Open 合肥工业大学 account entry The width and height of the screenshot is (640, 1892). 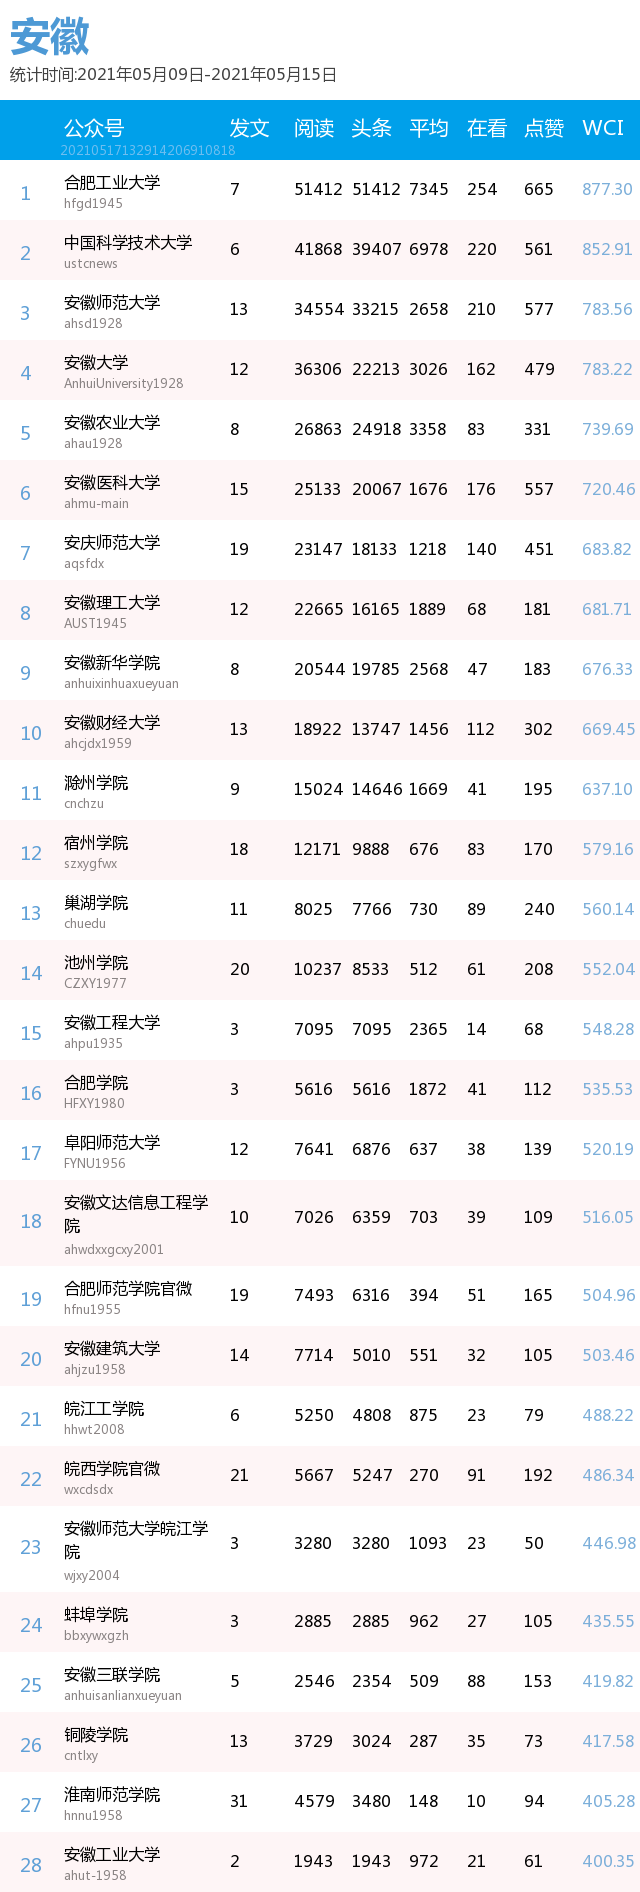tap(112, 182)
